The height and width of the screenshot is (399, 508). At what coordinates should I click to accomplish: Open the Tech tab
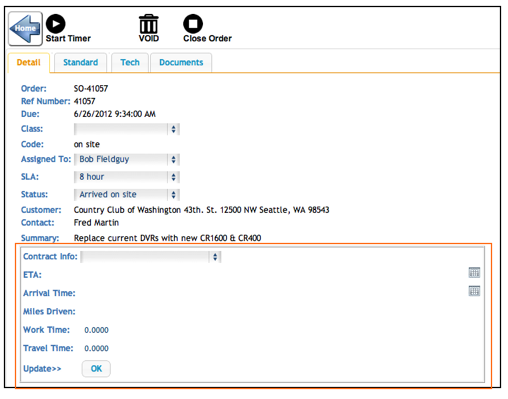(130, 63)
